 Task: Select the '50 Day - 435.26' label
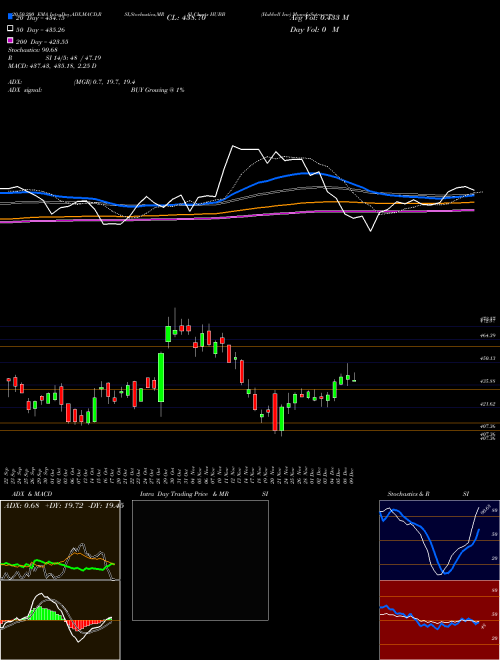coord(41,30)
